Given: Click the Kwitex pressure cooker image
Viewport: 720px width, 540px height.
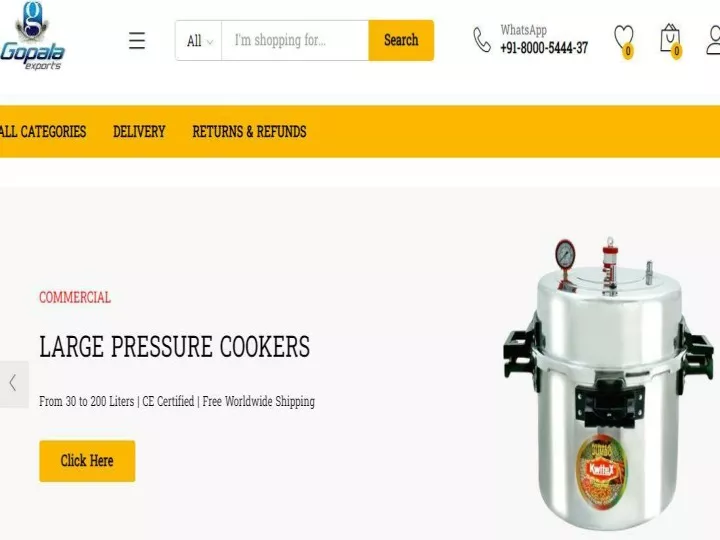Looking at the screenshot, I should pyautogui.click(x=608, y=383).
